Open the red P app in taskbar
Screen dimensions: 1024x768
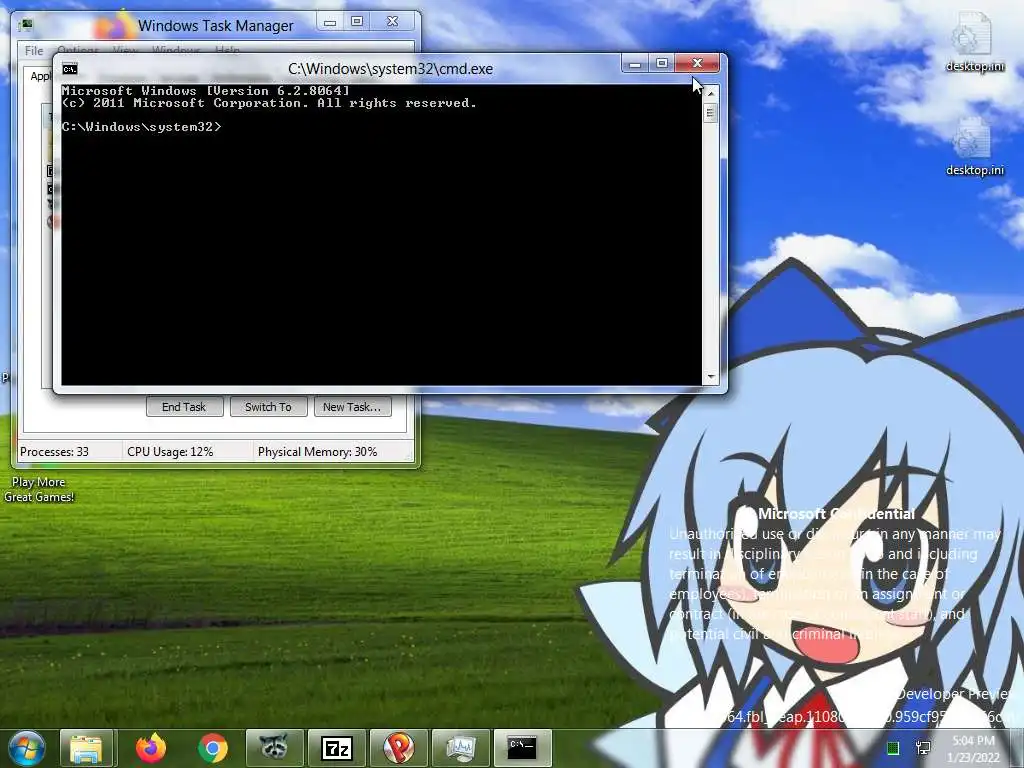pyautogui.click(x=398, y=748)
